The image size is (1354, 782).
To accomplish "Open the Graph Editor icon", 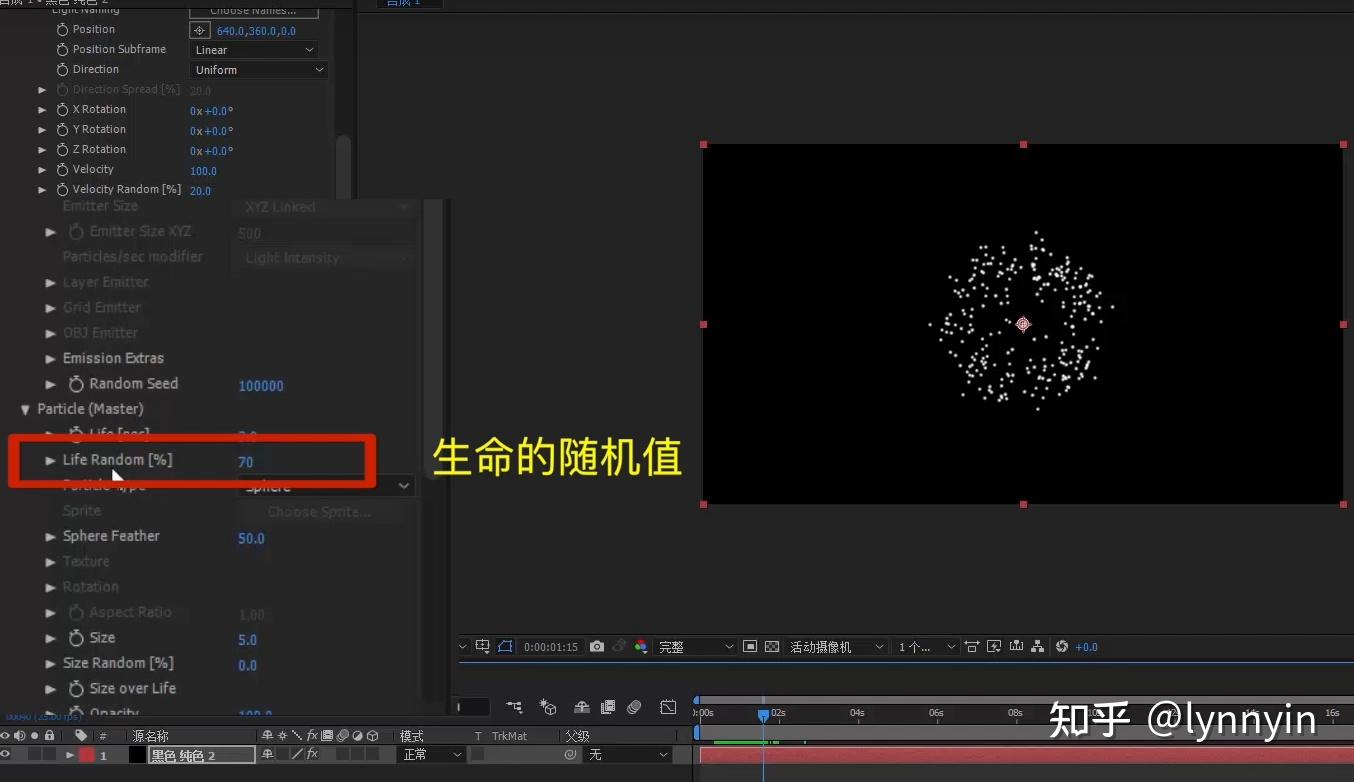I will click(667, 707).
